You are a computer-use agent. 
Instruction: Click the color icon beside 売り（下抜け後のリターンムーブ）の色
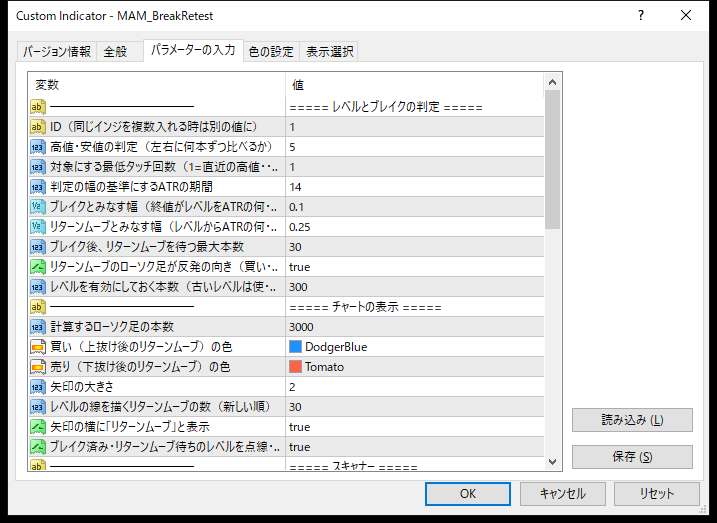coord(38,367)
